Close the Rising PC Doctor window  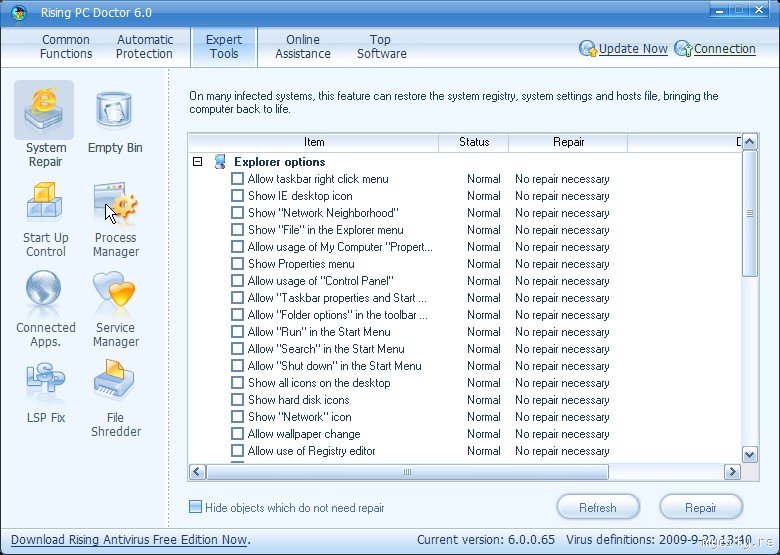point(759,9)
